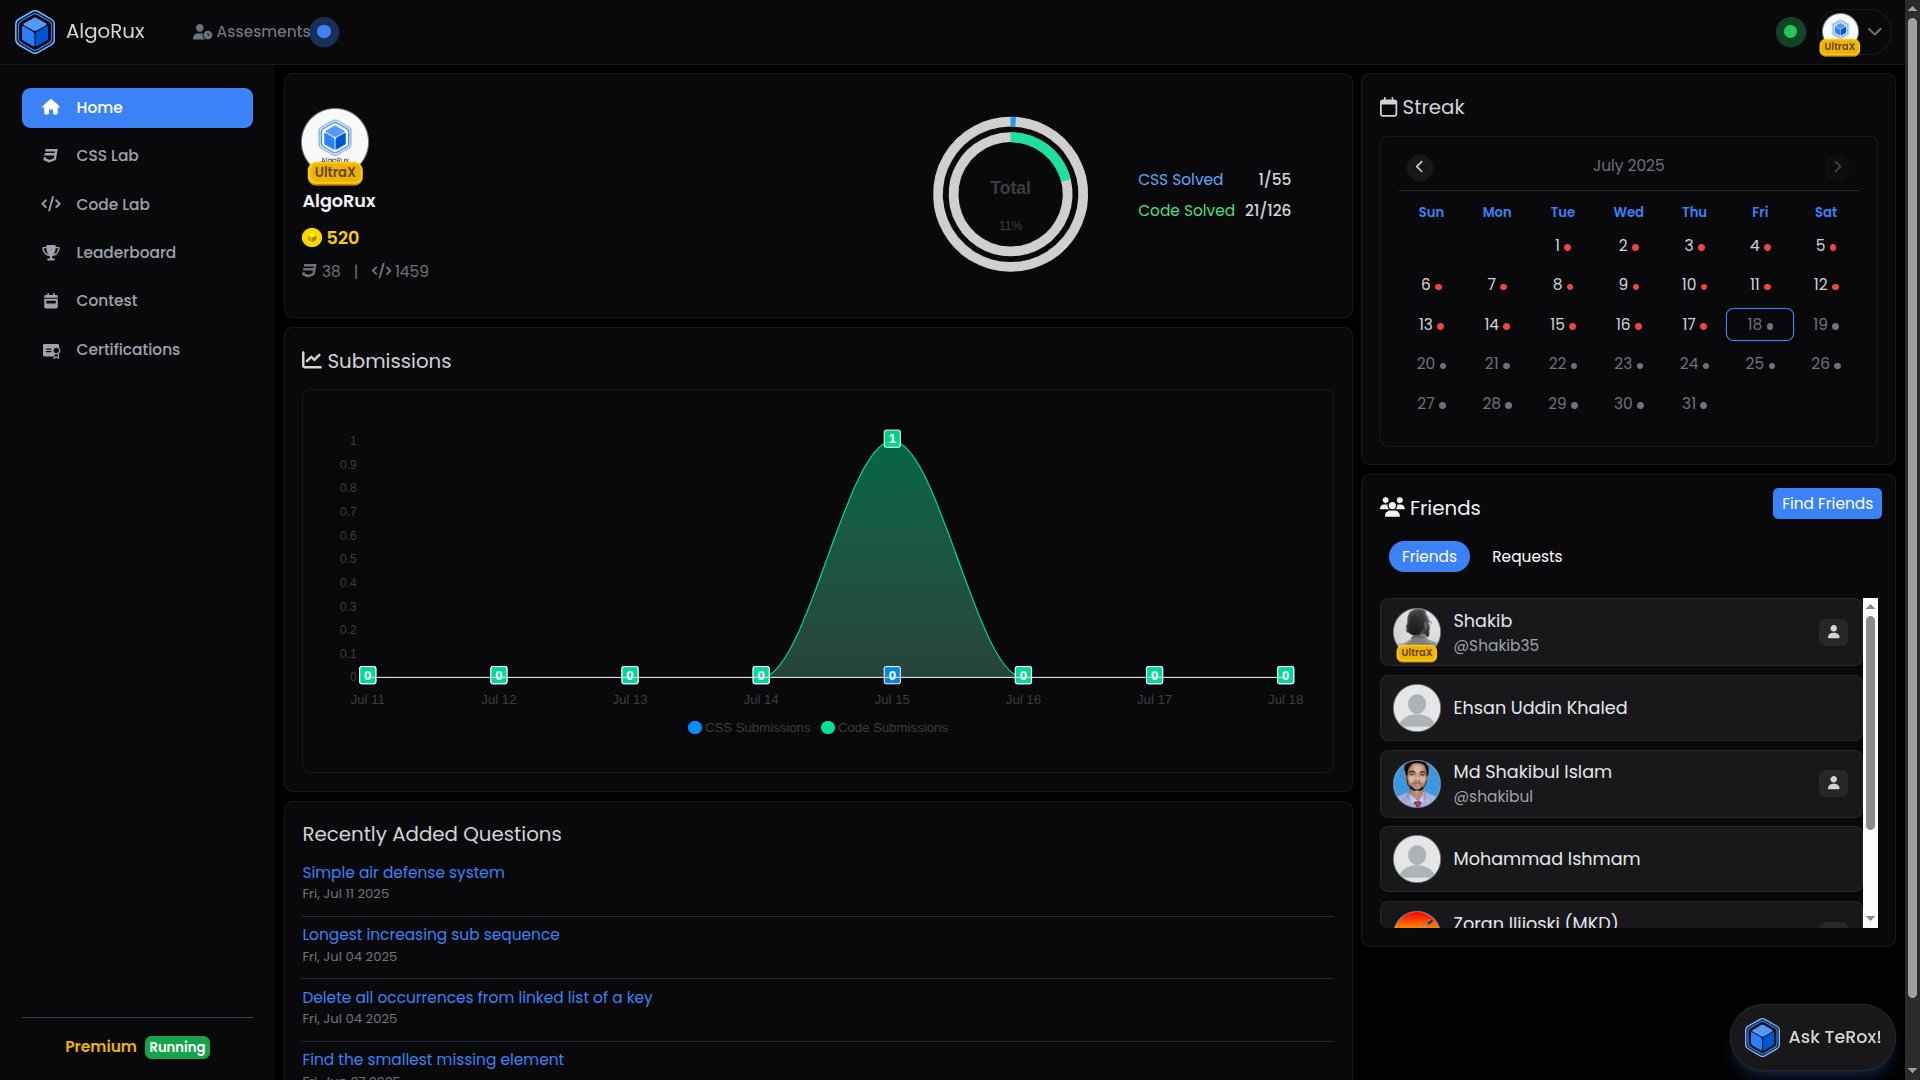
Task: Click the Home house icon
Action: click(51, 108)
